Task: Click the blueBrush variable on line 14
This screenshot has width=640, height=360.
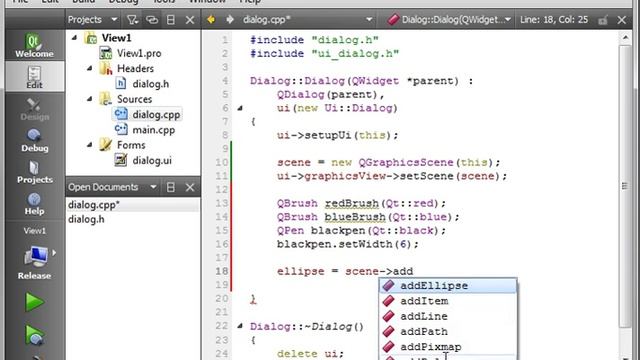Action: click(355, 217)
